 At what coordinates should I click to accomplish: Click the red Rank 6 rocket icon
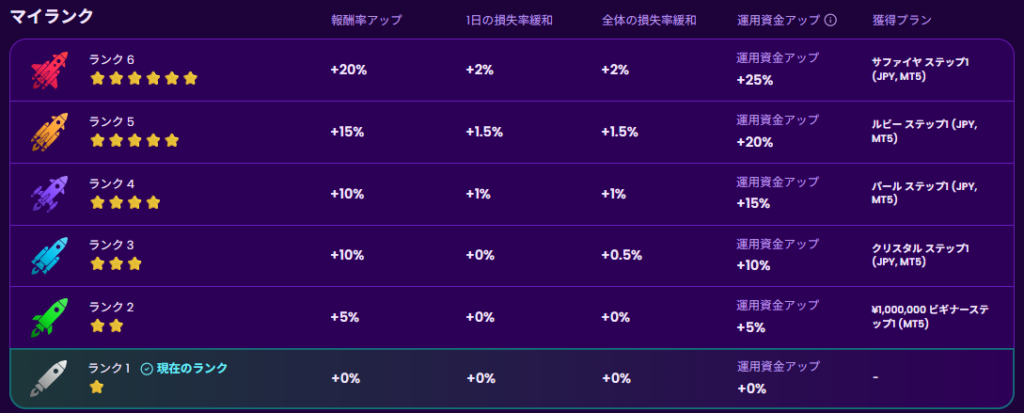[49, 70]
